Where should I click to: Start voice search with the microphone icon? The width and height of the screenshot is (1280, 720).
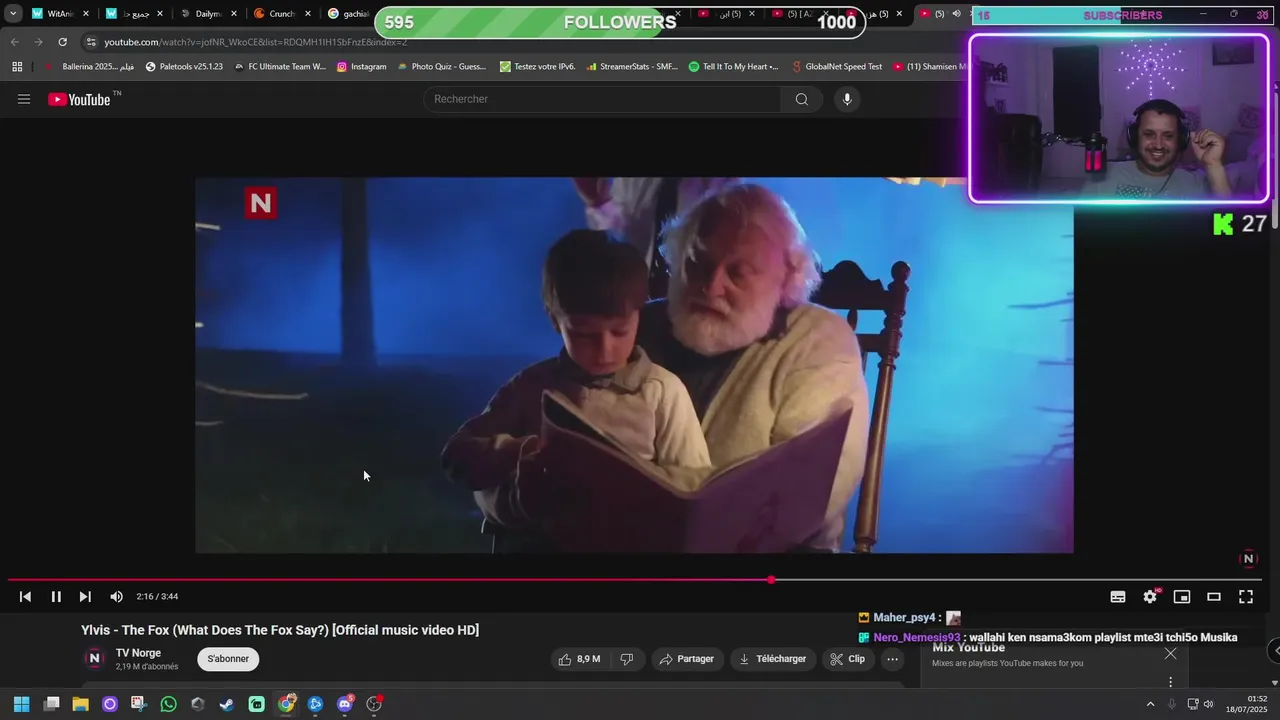point(847,99)
